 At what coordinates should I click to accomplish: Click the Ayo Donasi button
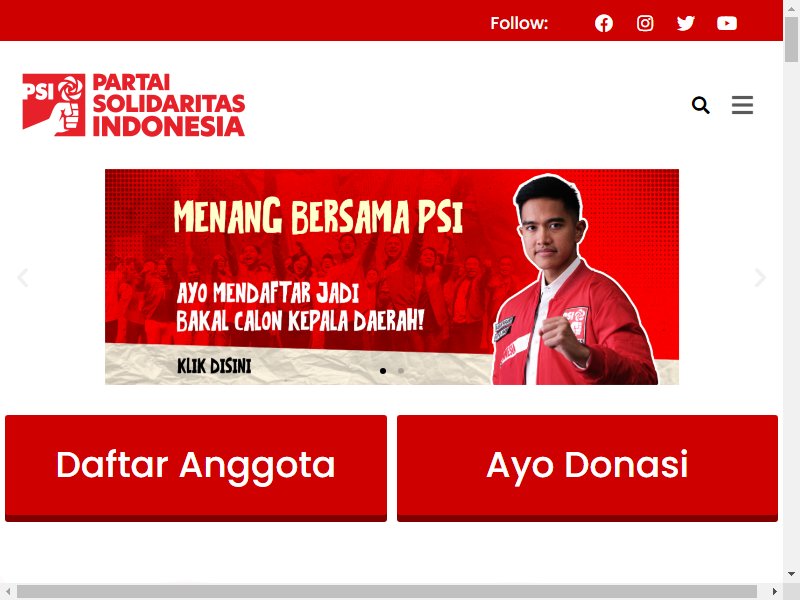coord(587,468)
